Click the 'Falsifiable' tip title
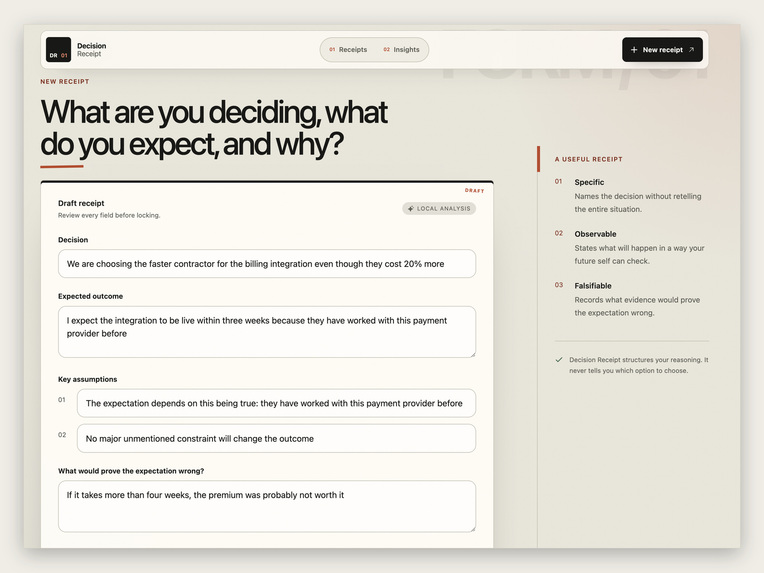The width and height of the screenshot is (764, 573). point(593,286)
